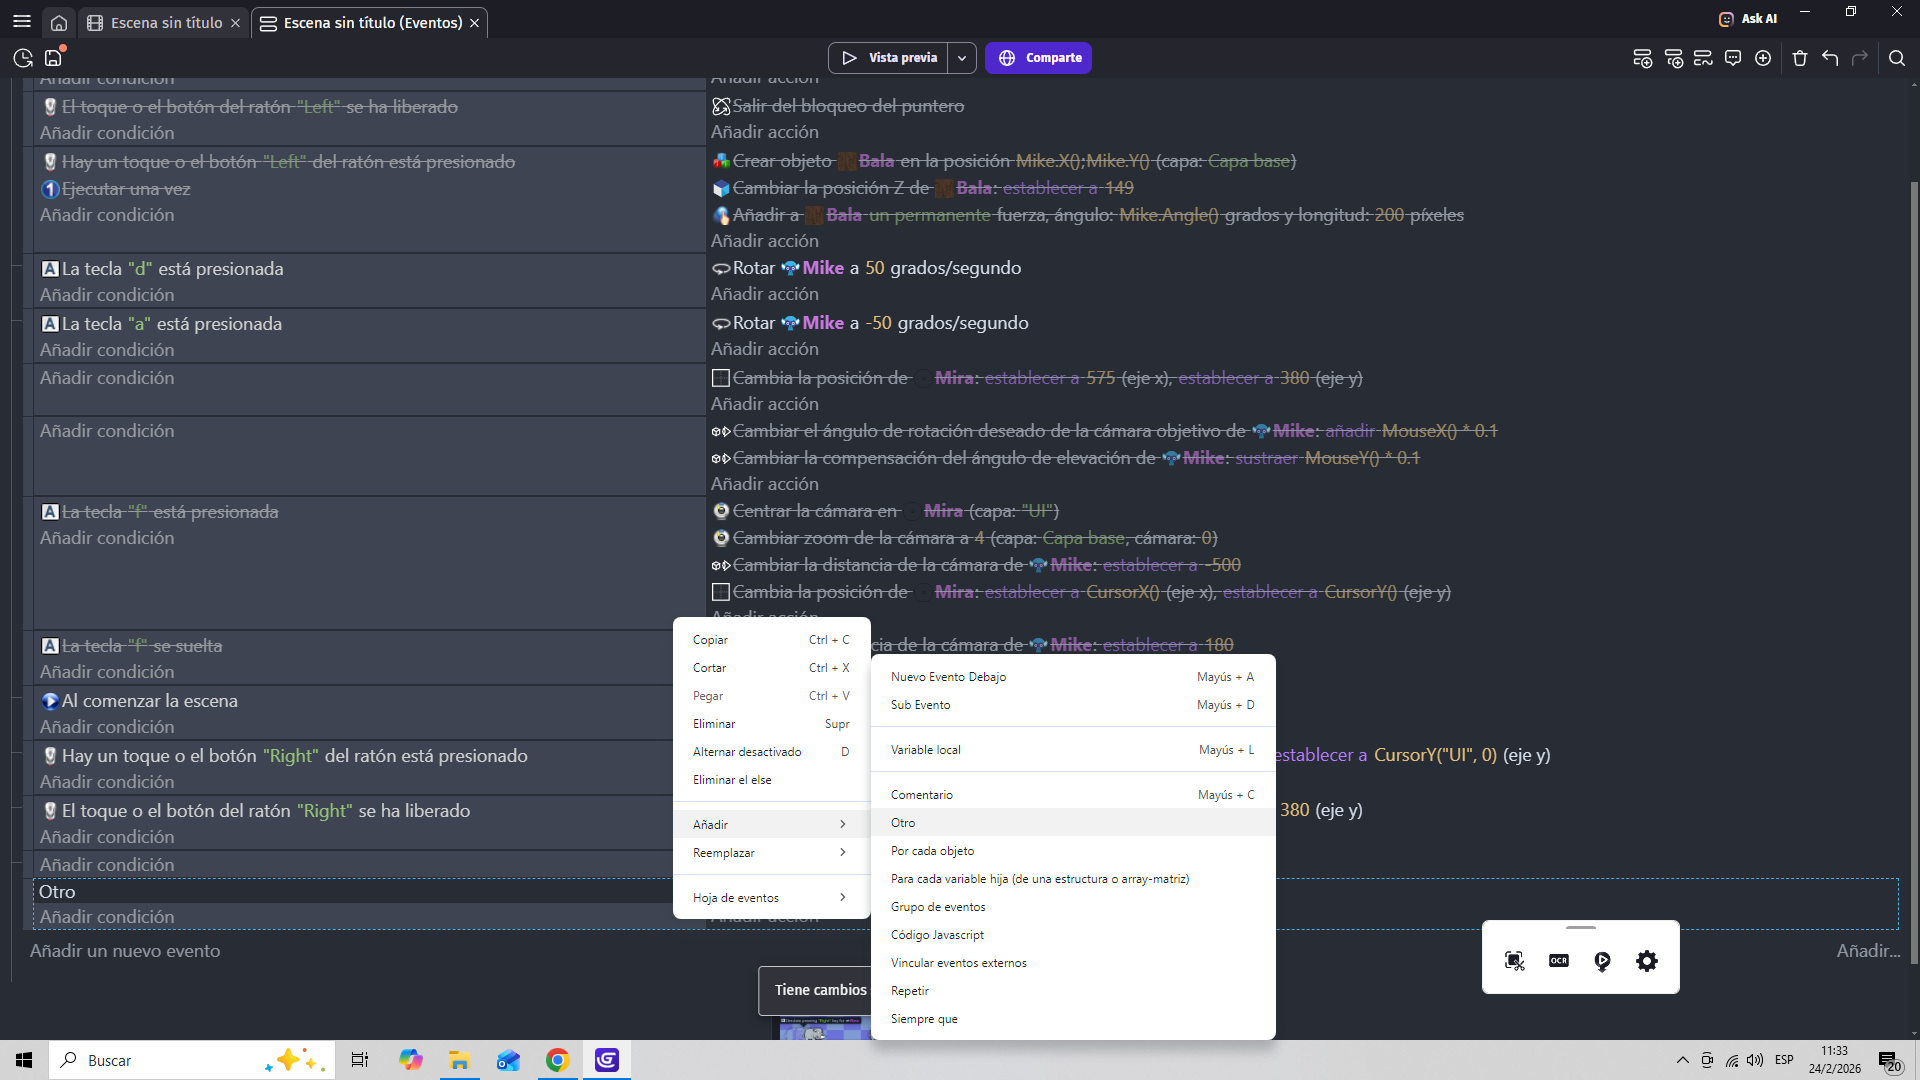
Task: Expand the Hoja de eventos submenu
Action: (x=770, y=898)
